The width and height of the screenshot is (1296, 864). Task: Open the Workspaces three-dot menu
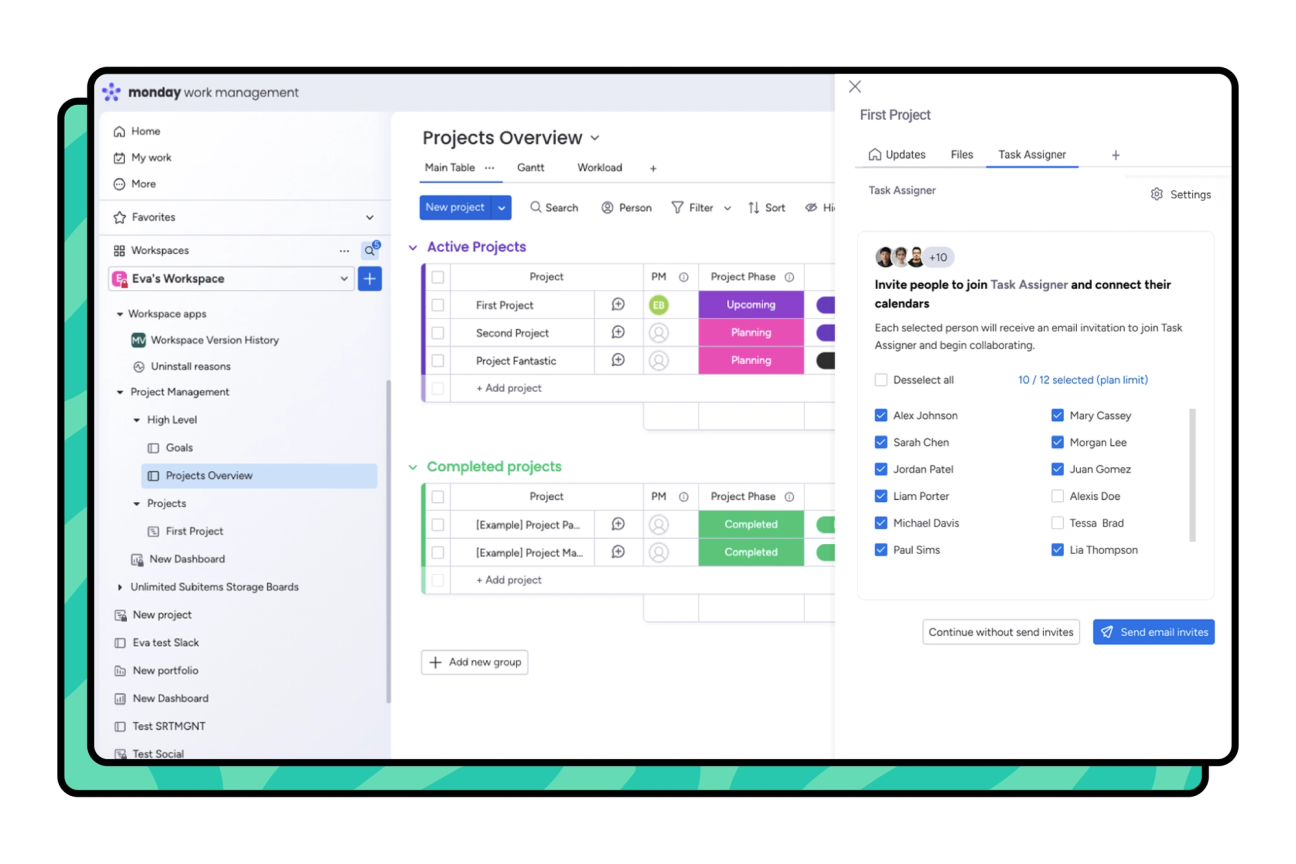pyautogui.click(x=344, y=251)
